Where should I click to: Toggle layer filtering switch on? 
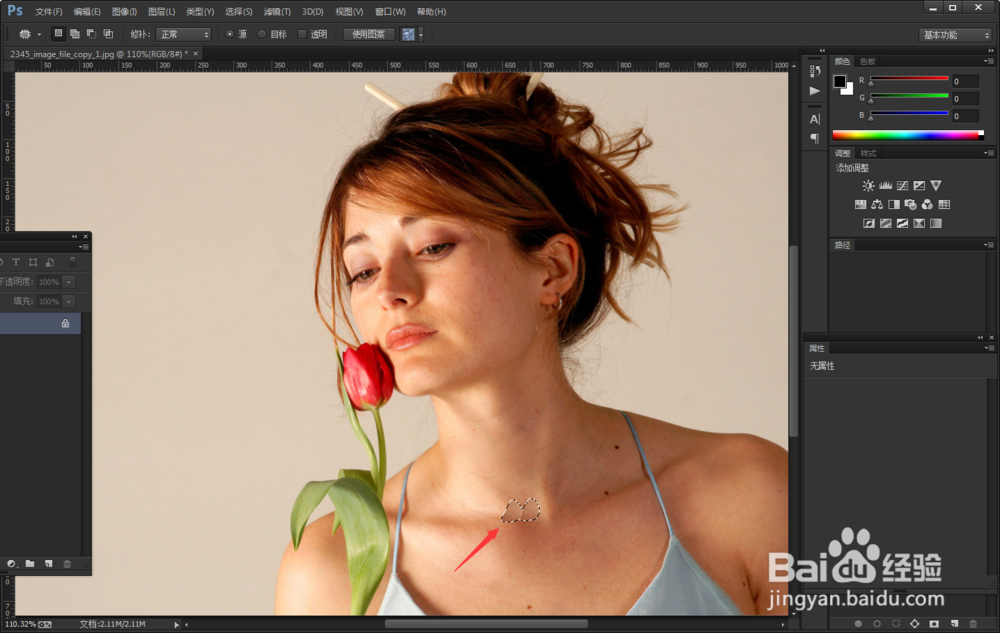pos(72,262)
